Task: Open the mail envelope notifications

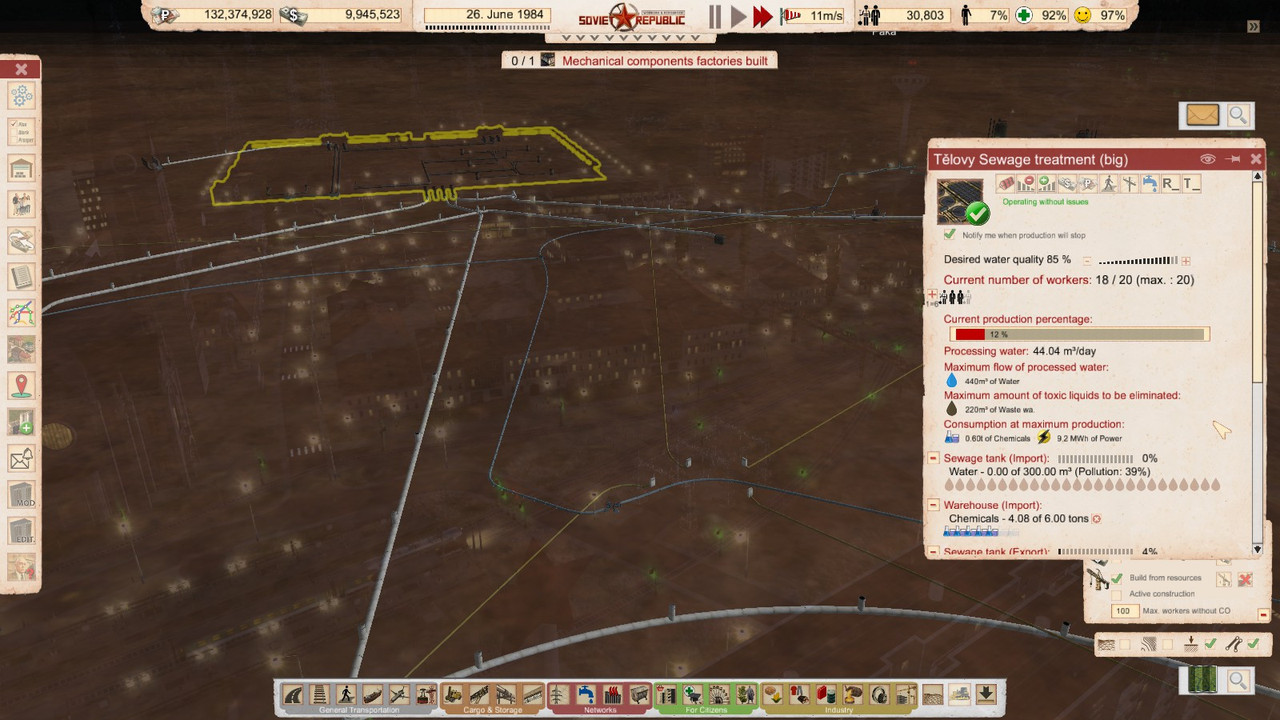Action: coord(1203,115)
